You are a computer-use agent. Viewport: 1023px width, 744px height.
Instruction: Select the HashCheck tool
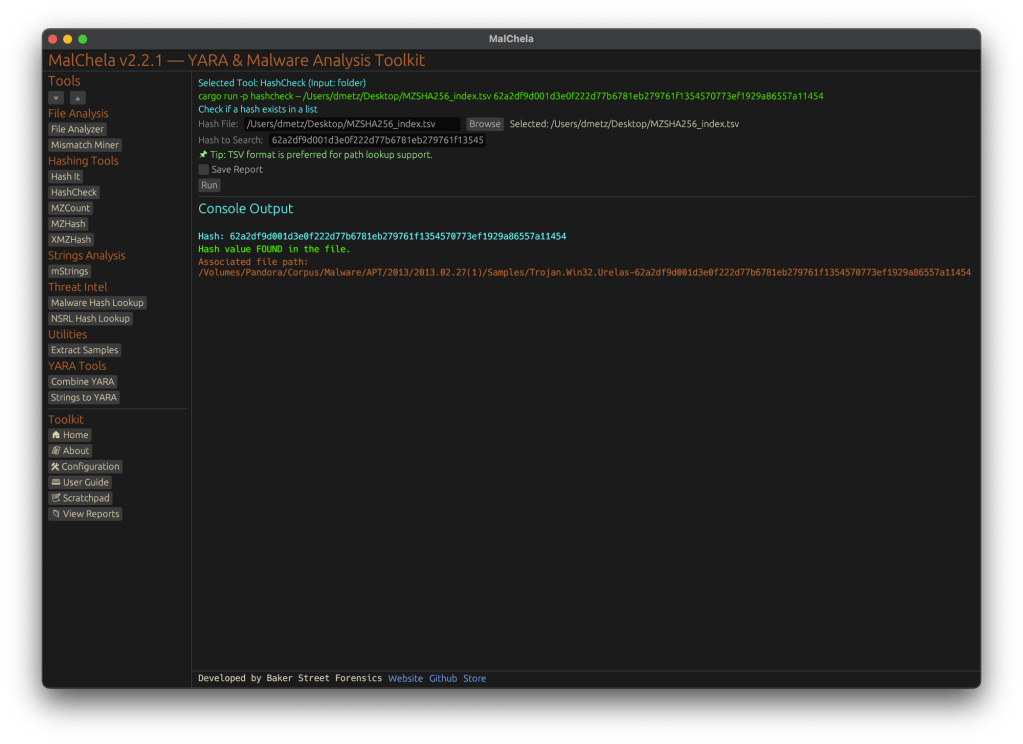(74, 192)
